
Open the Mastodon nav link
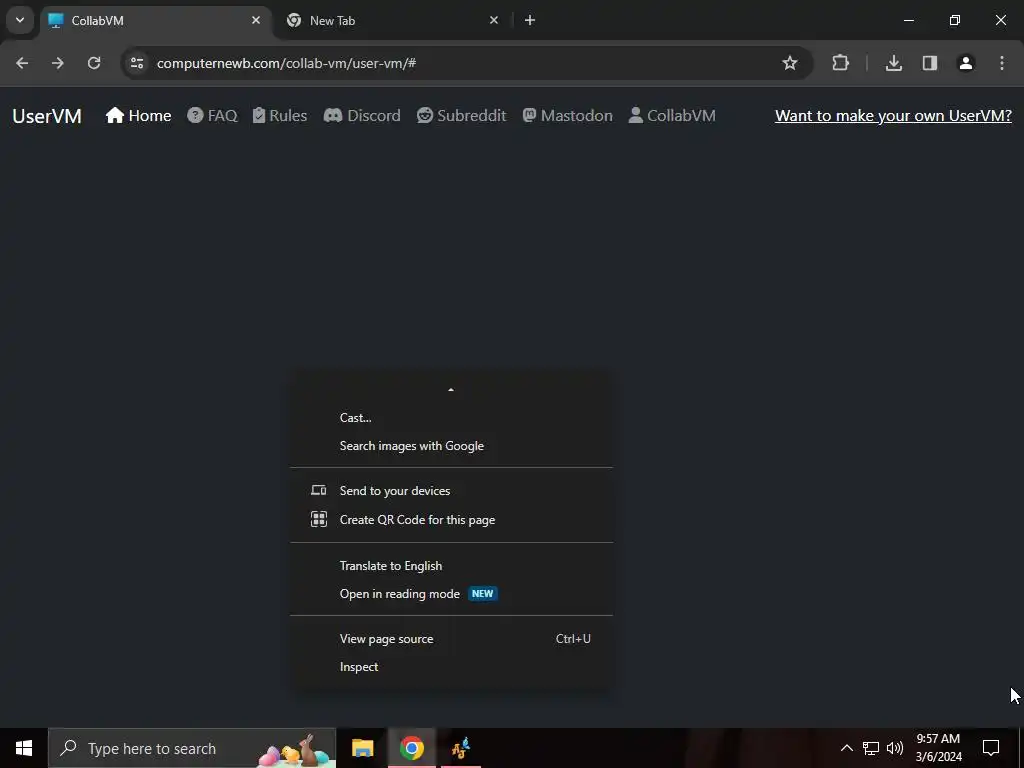pos(568,116)
